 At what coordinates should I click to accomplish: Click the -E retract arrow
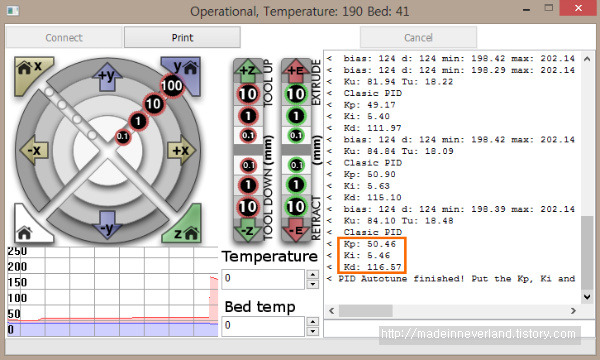(296, 230)
